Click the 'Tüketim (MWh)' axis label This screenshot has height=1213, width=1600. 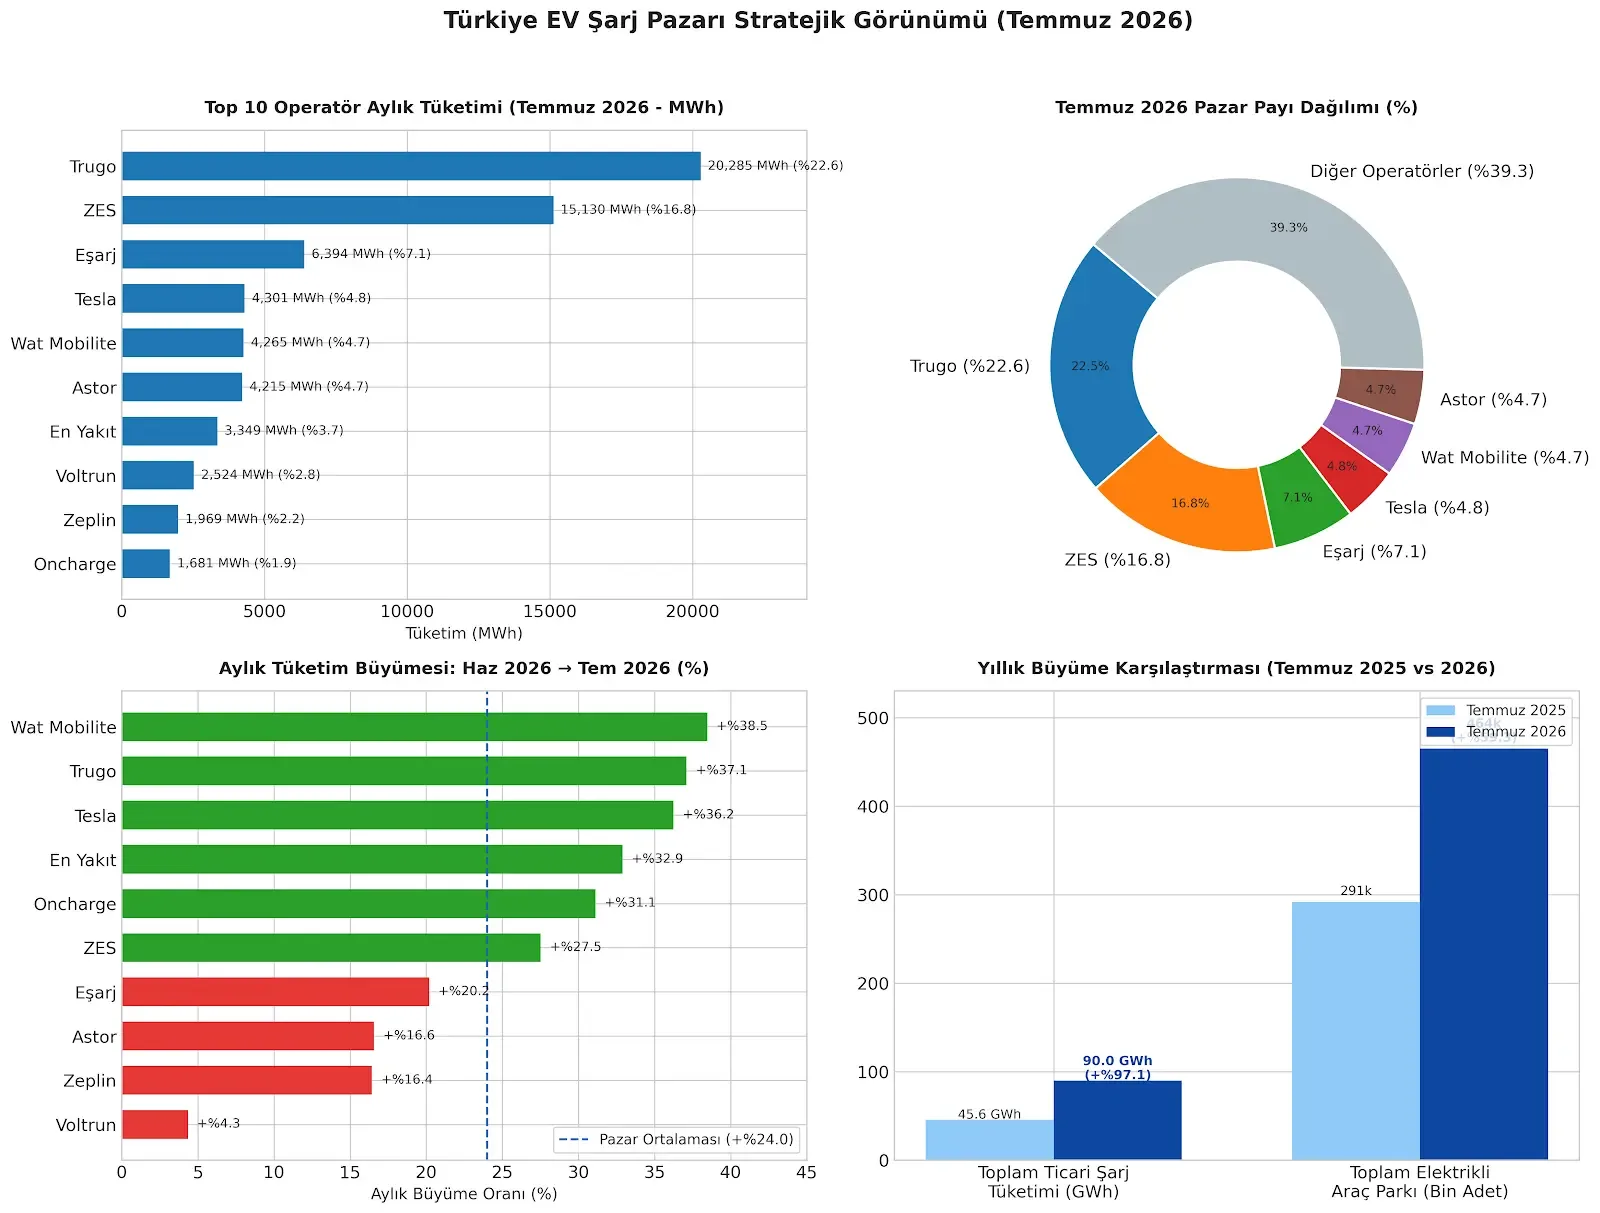click(464, 633)
